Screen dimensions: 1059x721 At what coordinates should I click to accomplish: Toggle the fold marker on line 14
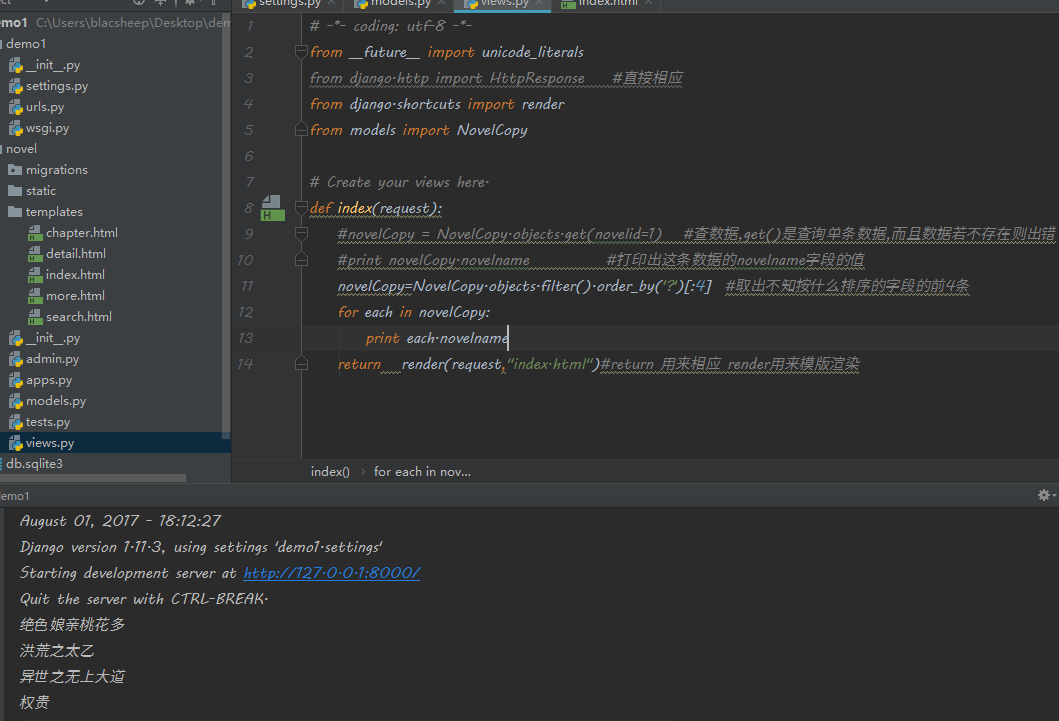300,365
